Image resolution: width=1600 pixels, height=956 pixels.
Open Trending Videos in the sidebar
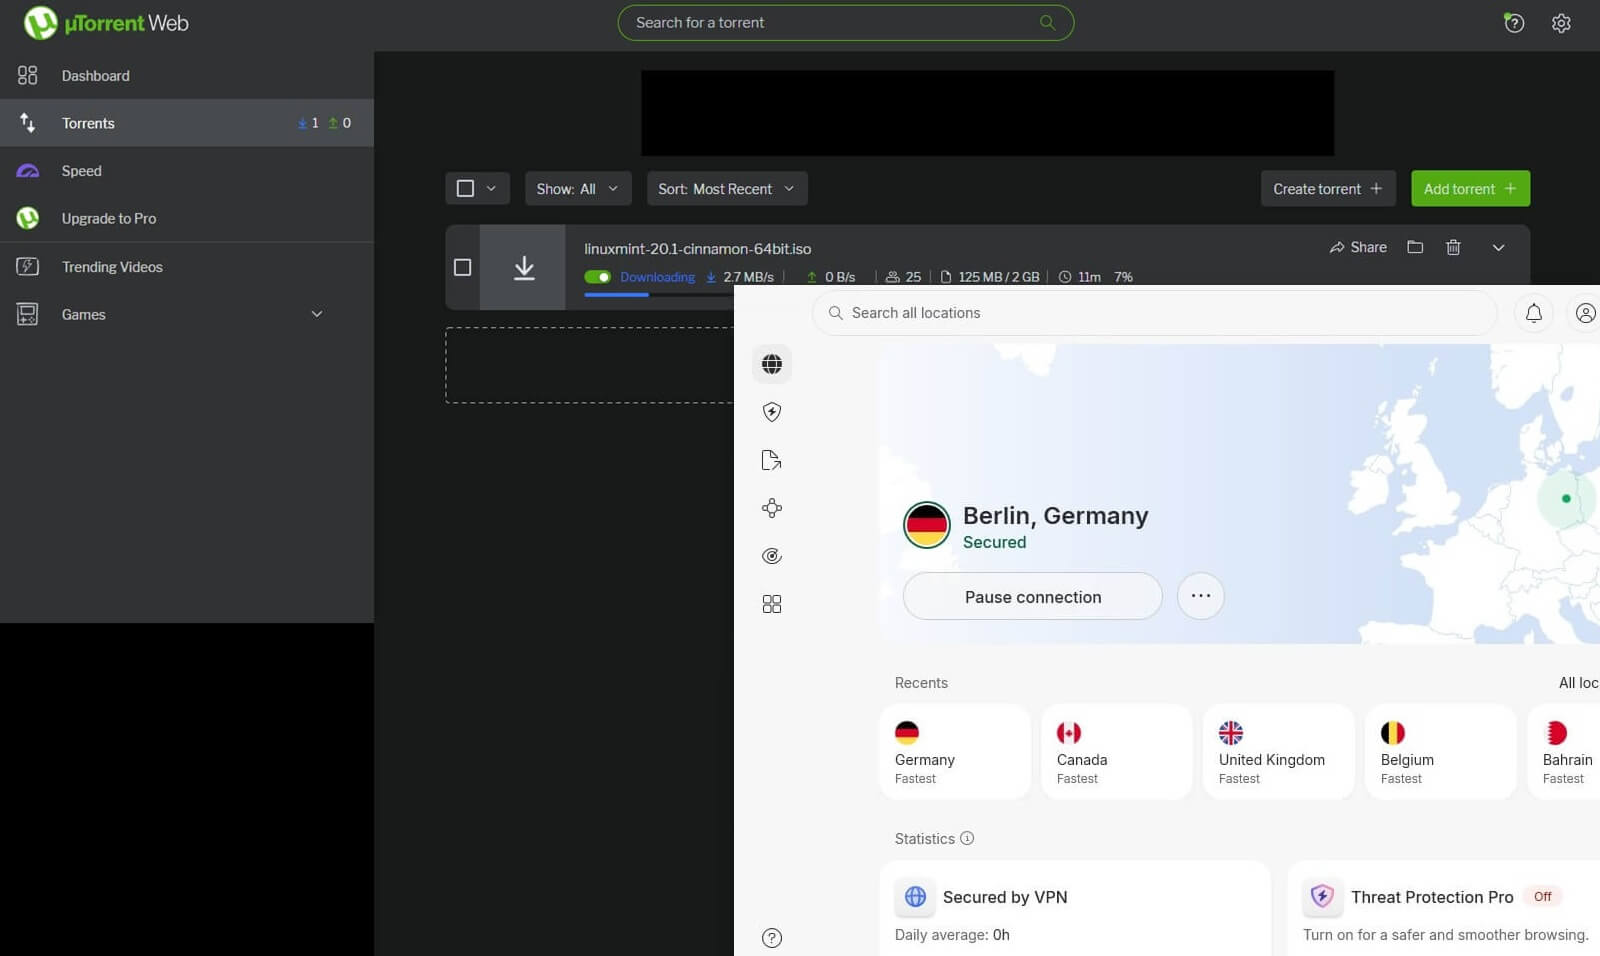pos(111,266)
